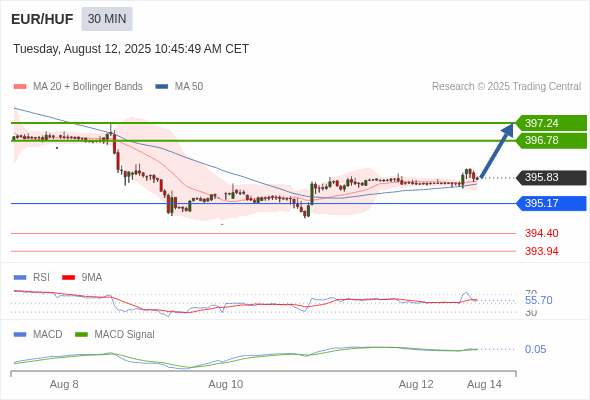Click the EUR/HUF pair title

coord(42,19)
